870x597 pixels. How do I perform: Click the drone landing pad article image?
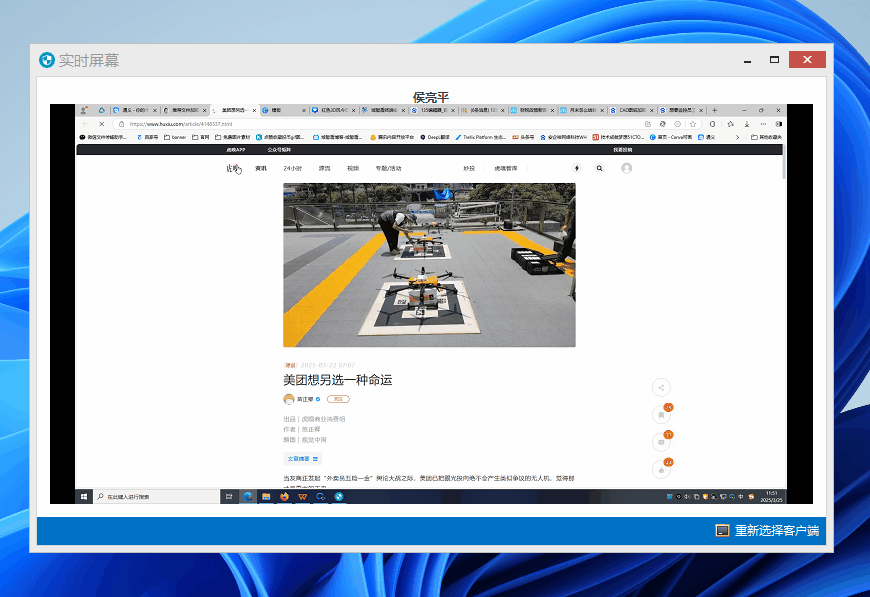(429, 265)
